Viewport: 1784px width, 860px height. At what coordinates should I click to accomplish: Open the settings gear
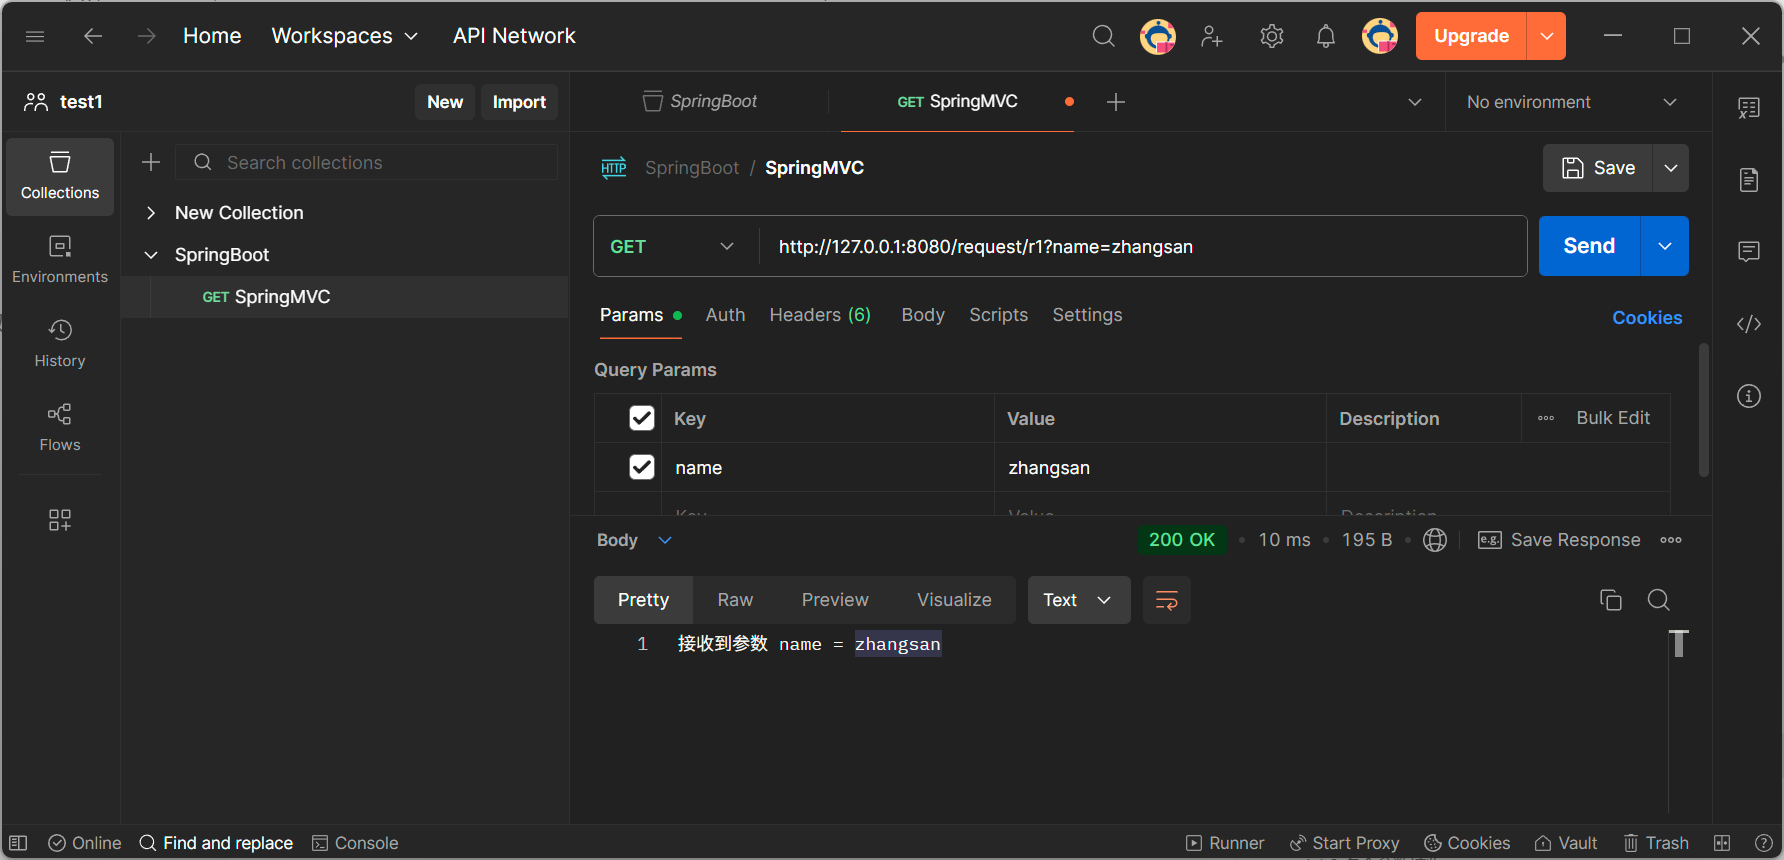click(x=1272, y=36)
